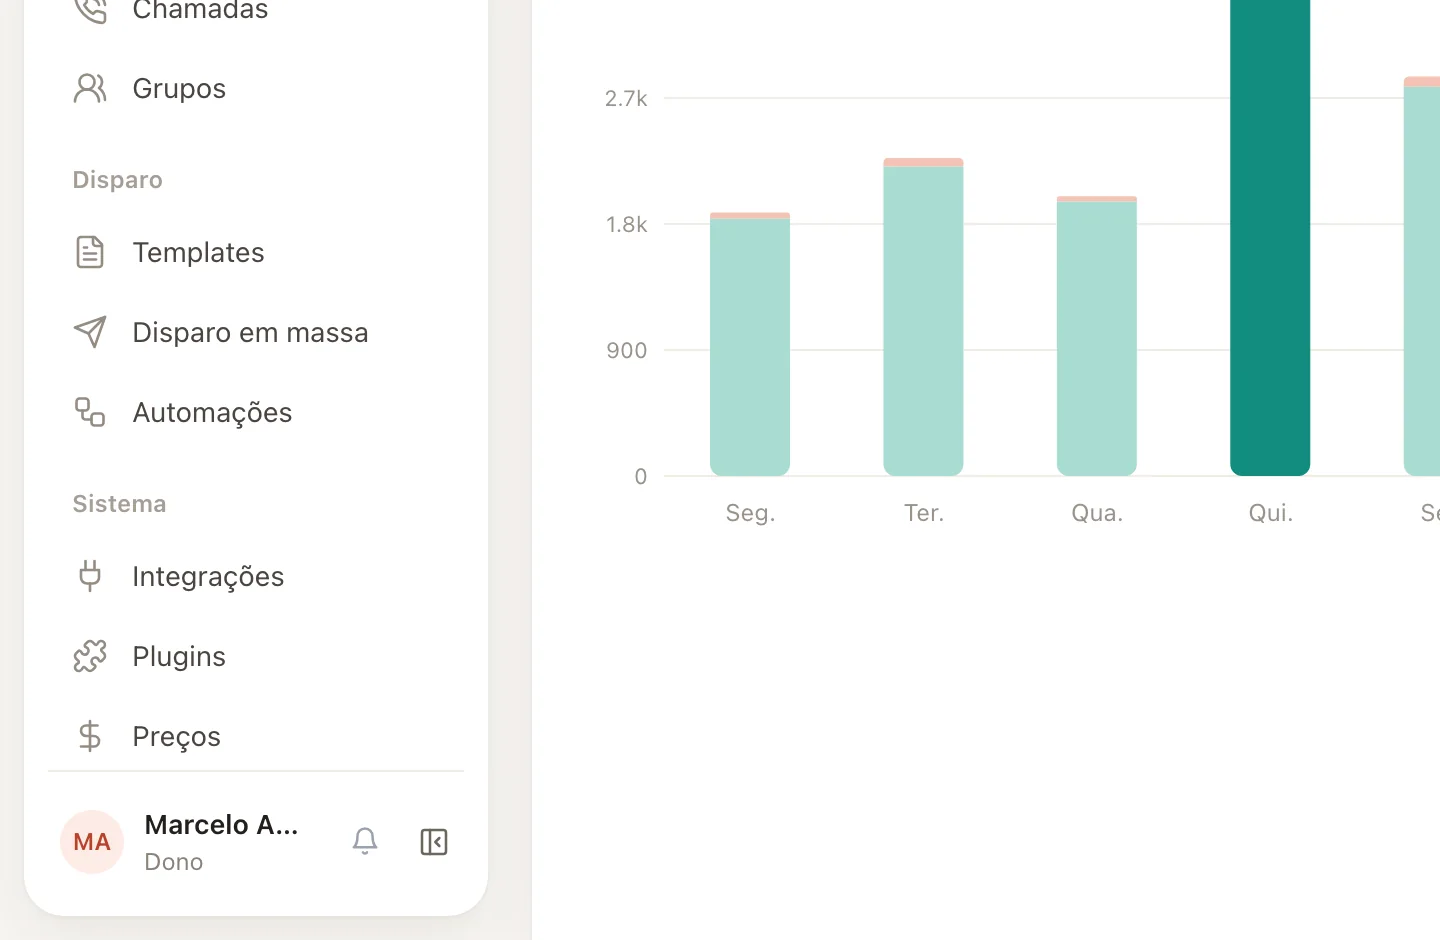This screenshot has height=940, width=1440.
Task: View the Preços label
Action: [x=176, y=737]
